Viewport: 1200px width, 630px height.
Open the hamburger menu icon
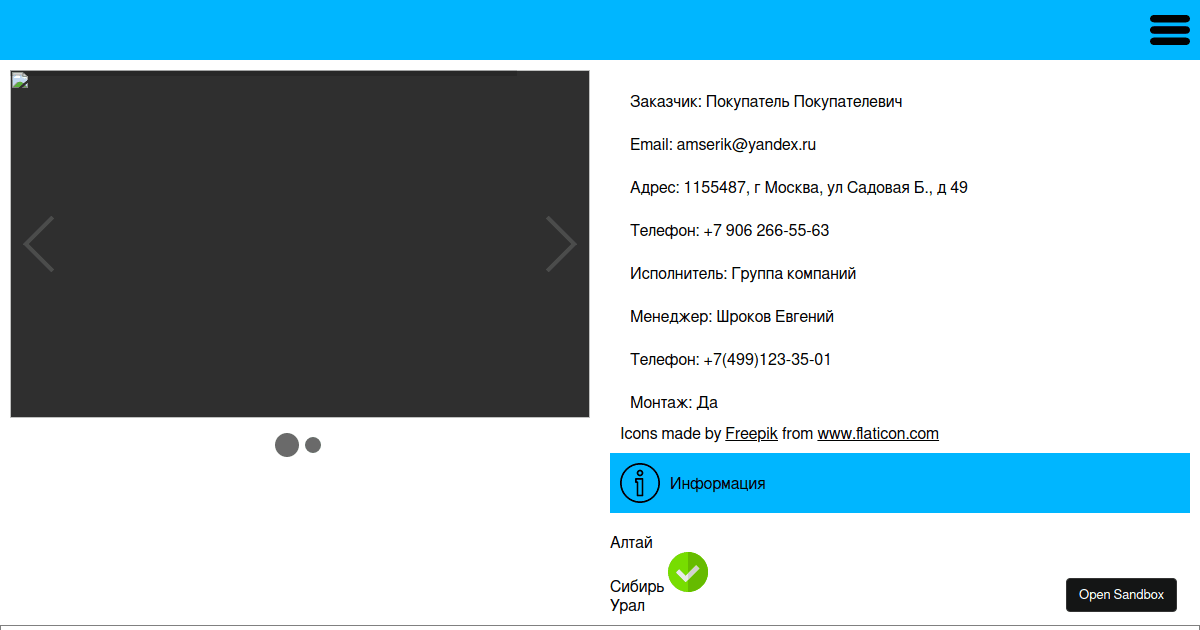pyautogui.click(x=1170, y=30)
